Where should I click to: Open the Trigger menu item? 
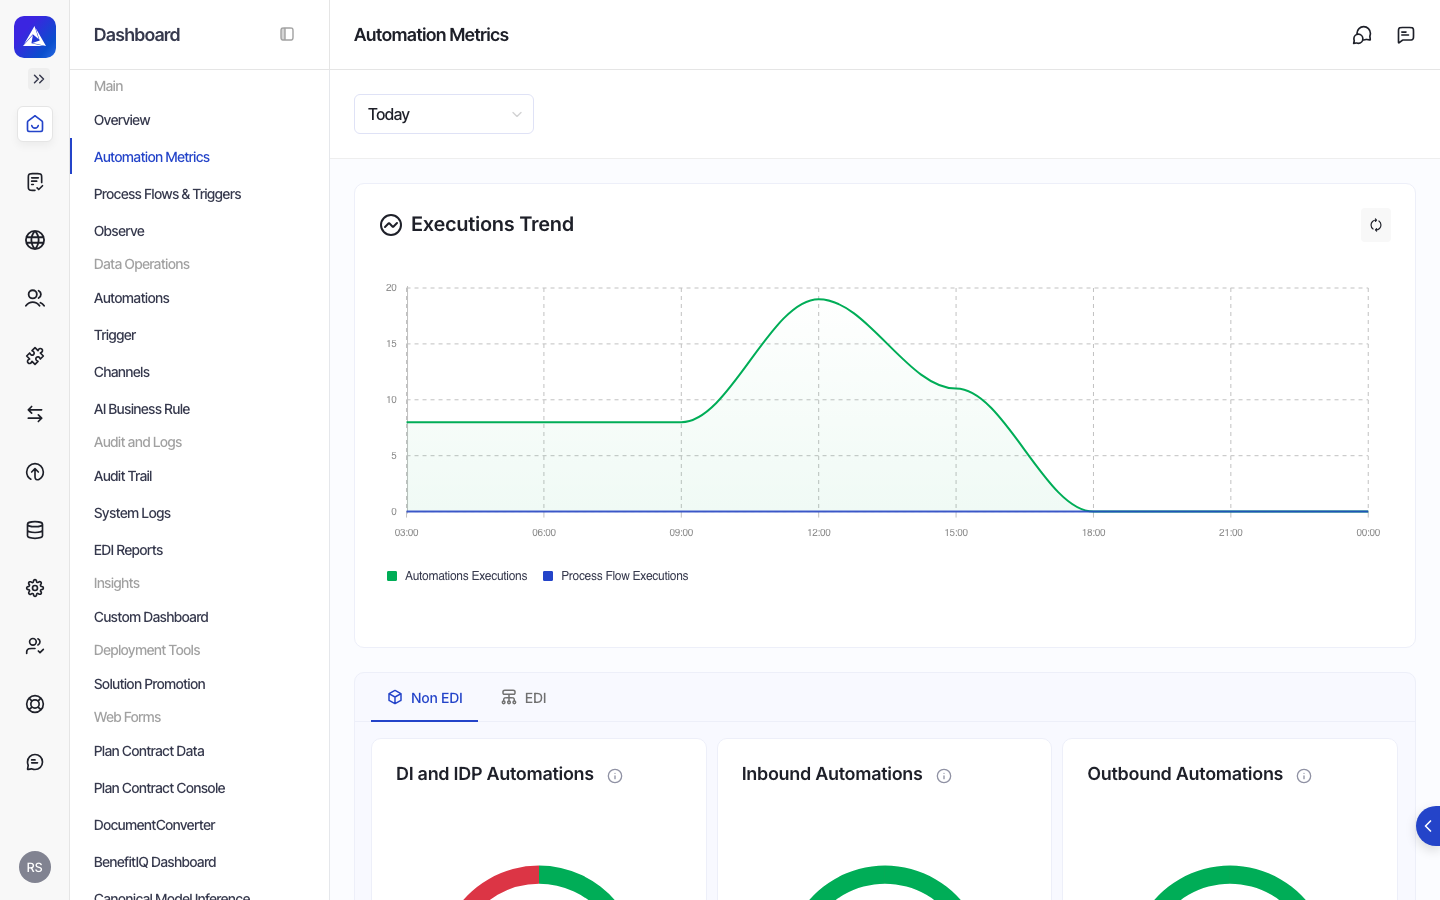pyautogui.click(x=115, y=335)
